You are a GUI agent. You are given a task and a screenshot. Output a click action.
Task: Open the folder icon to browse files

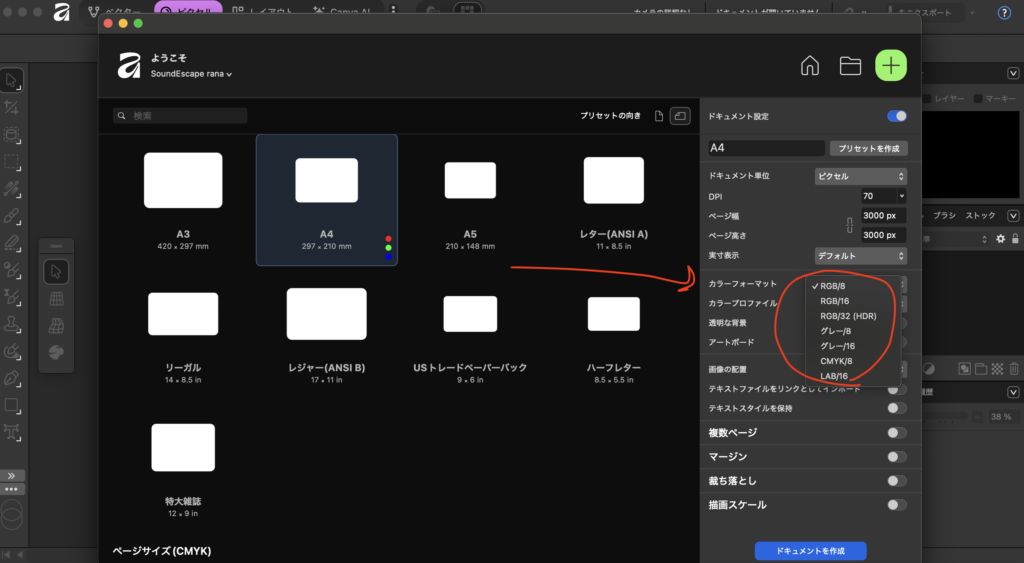point(850,66)
